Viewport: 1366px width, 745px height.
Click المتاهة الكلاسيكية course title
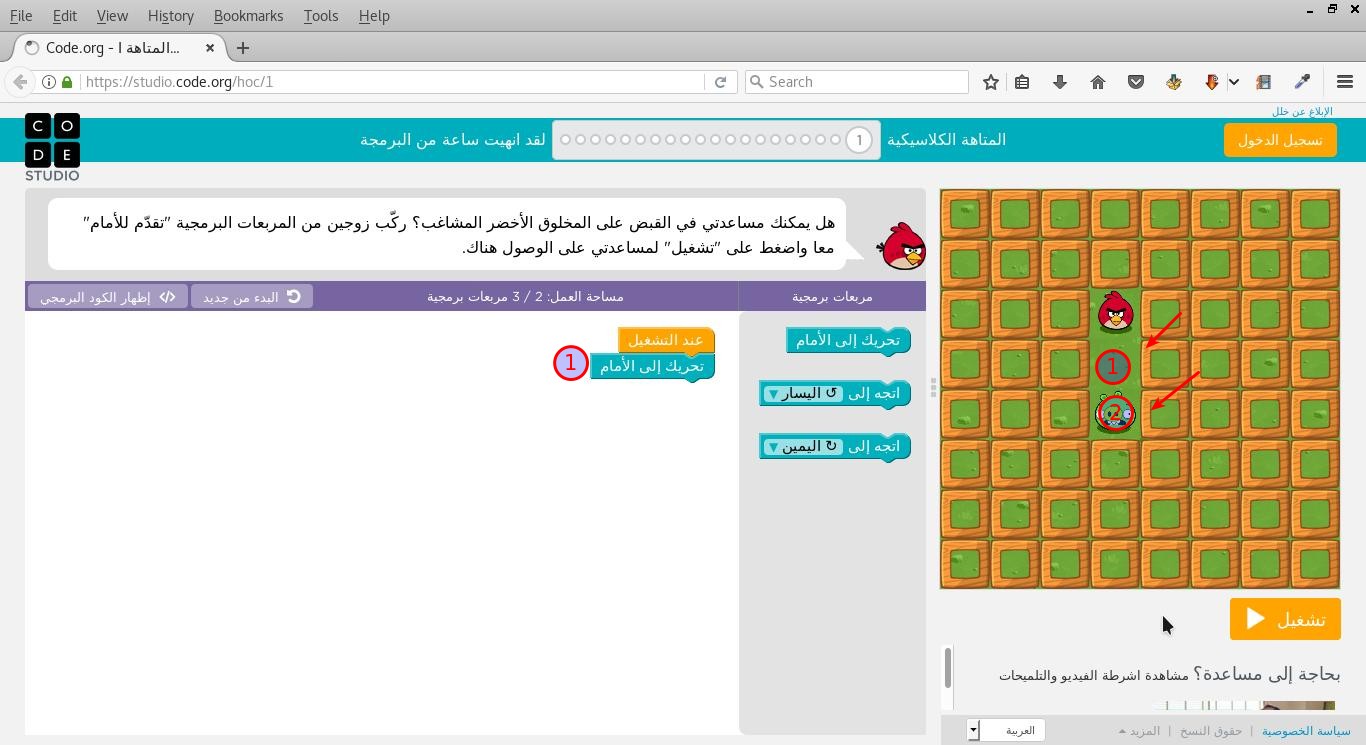947,140
